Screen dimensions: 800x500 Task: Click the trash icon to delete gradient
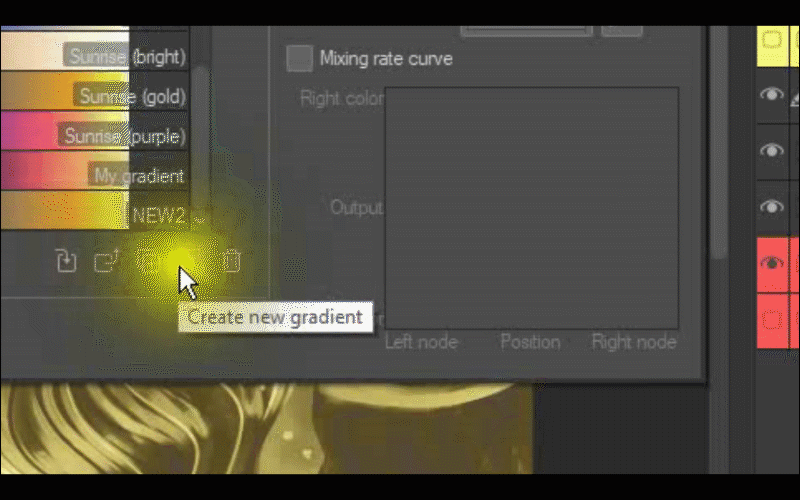click(231, 260)
